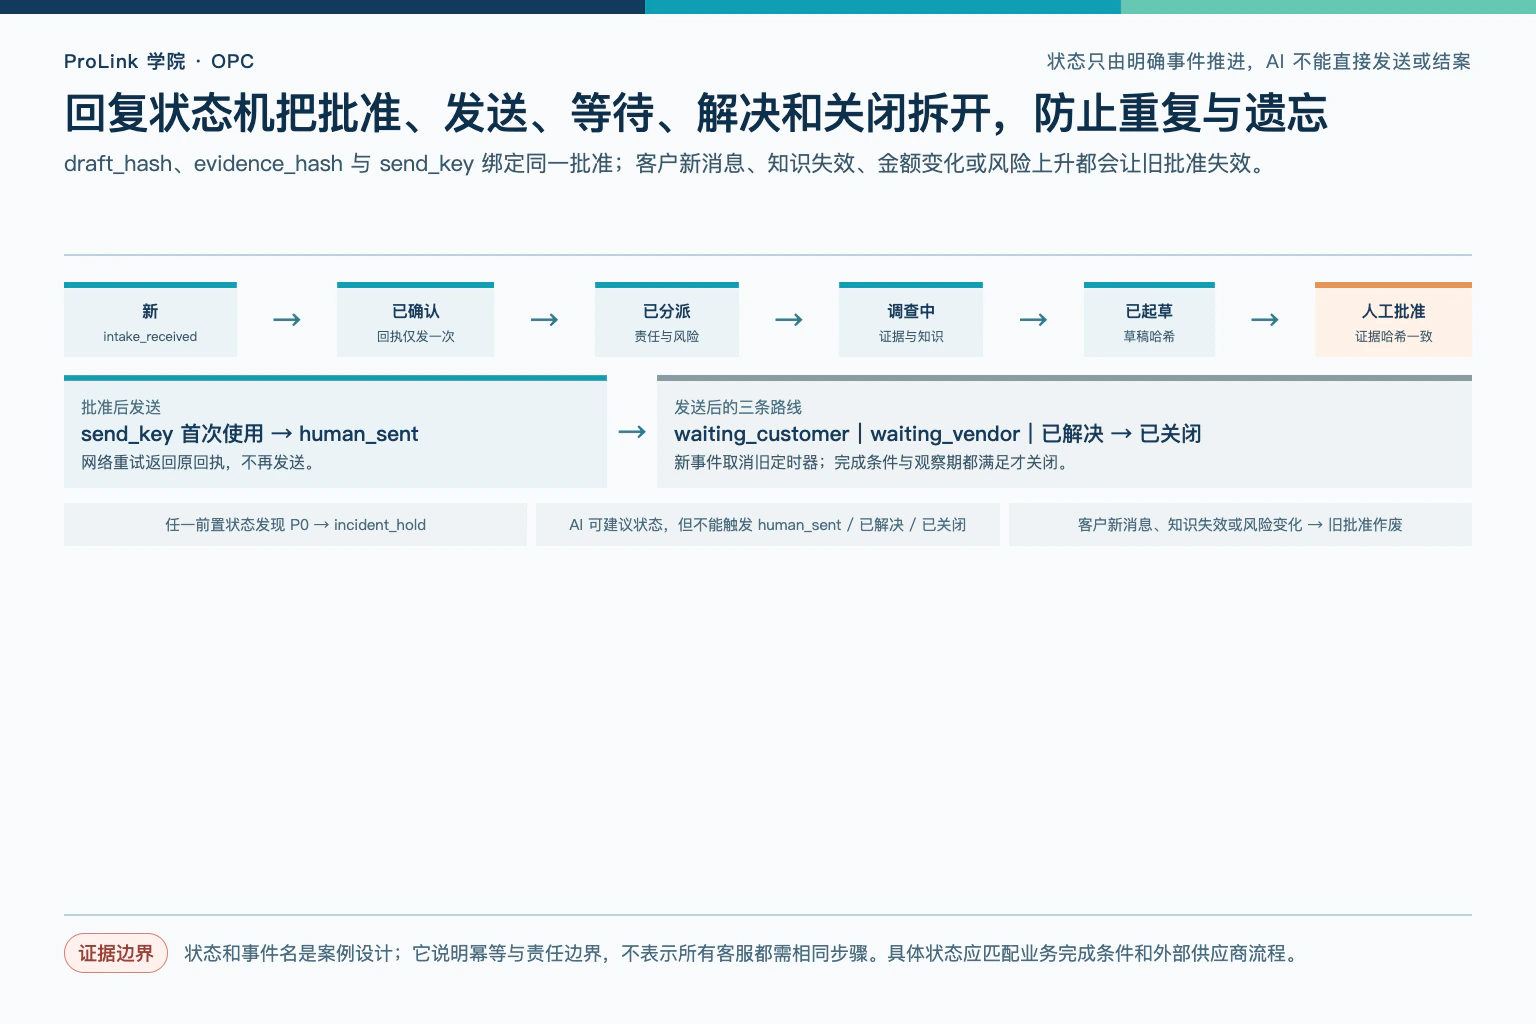Viewport: 1536px width, 1024px height.
Task: Click the '责任与风险' caption
Action: 667,336
